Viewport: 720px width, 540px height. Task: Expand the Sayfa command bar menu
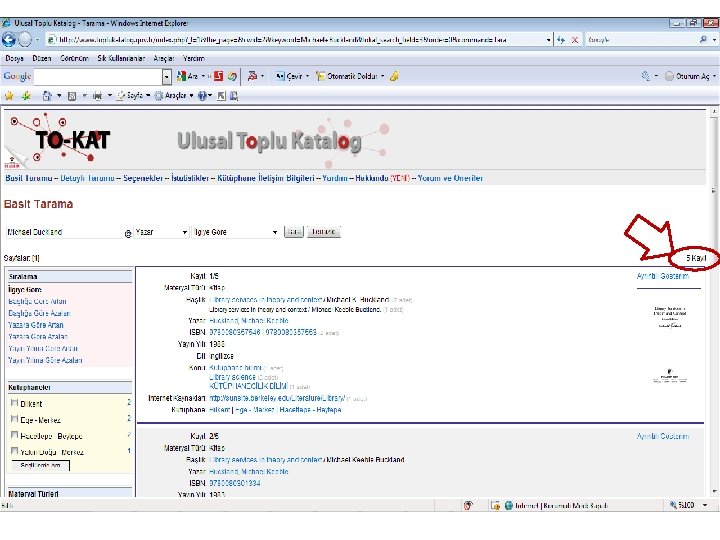(134, 96)
